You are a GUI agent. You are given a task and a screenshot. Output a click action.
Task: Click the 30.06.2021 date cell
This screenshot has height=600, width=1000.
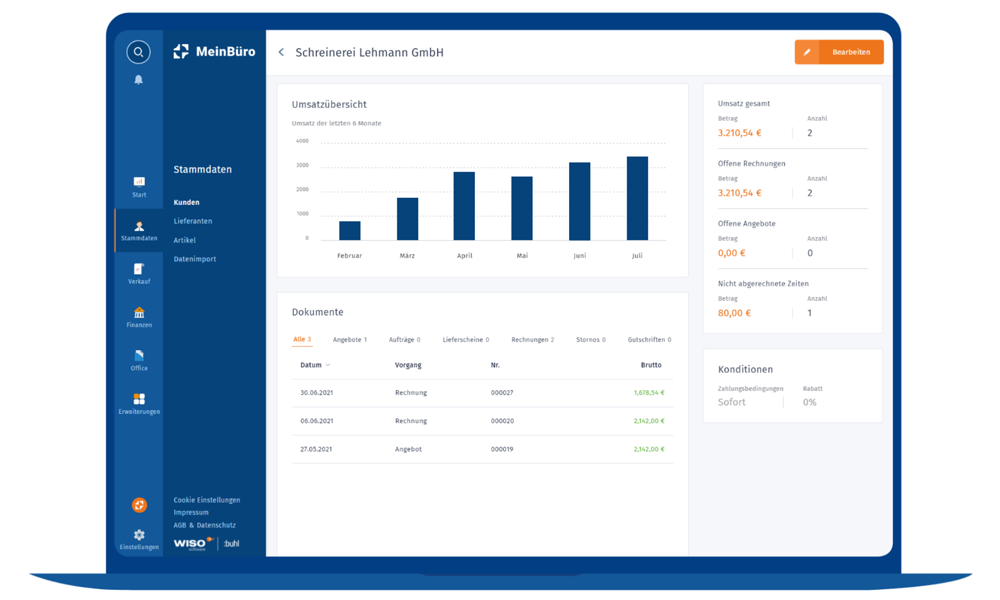click(316, 393)
